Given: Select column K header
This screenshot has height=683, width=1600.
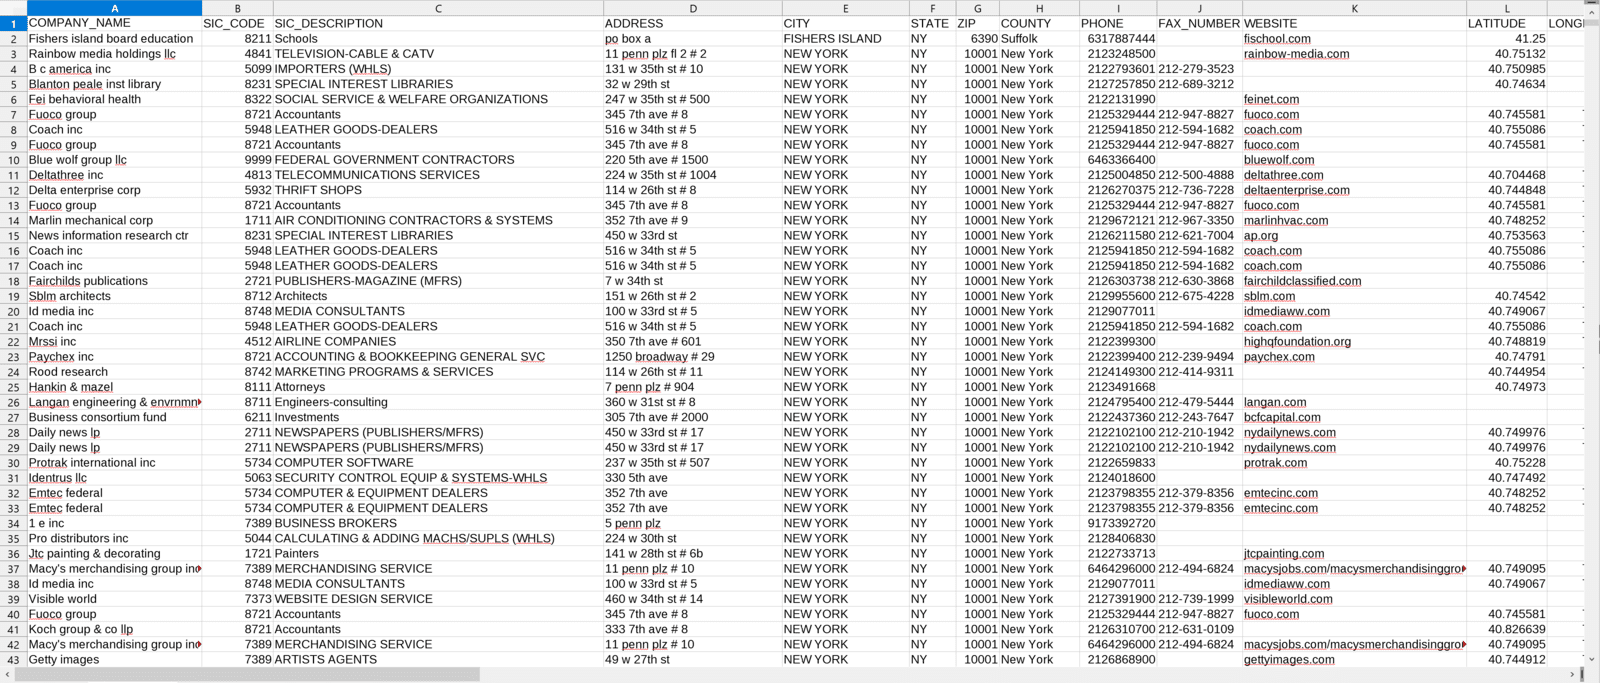Looking at the screenshot, I should (1355, 8).
